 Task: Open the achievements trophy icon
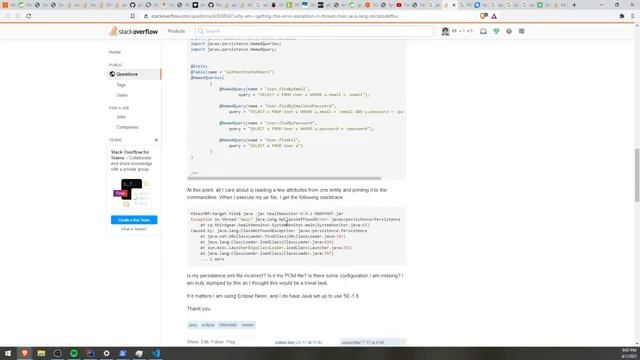(496, 31)
